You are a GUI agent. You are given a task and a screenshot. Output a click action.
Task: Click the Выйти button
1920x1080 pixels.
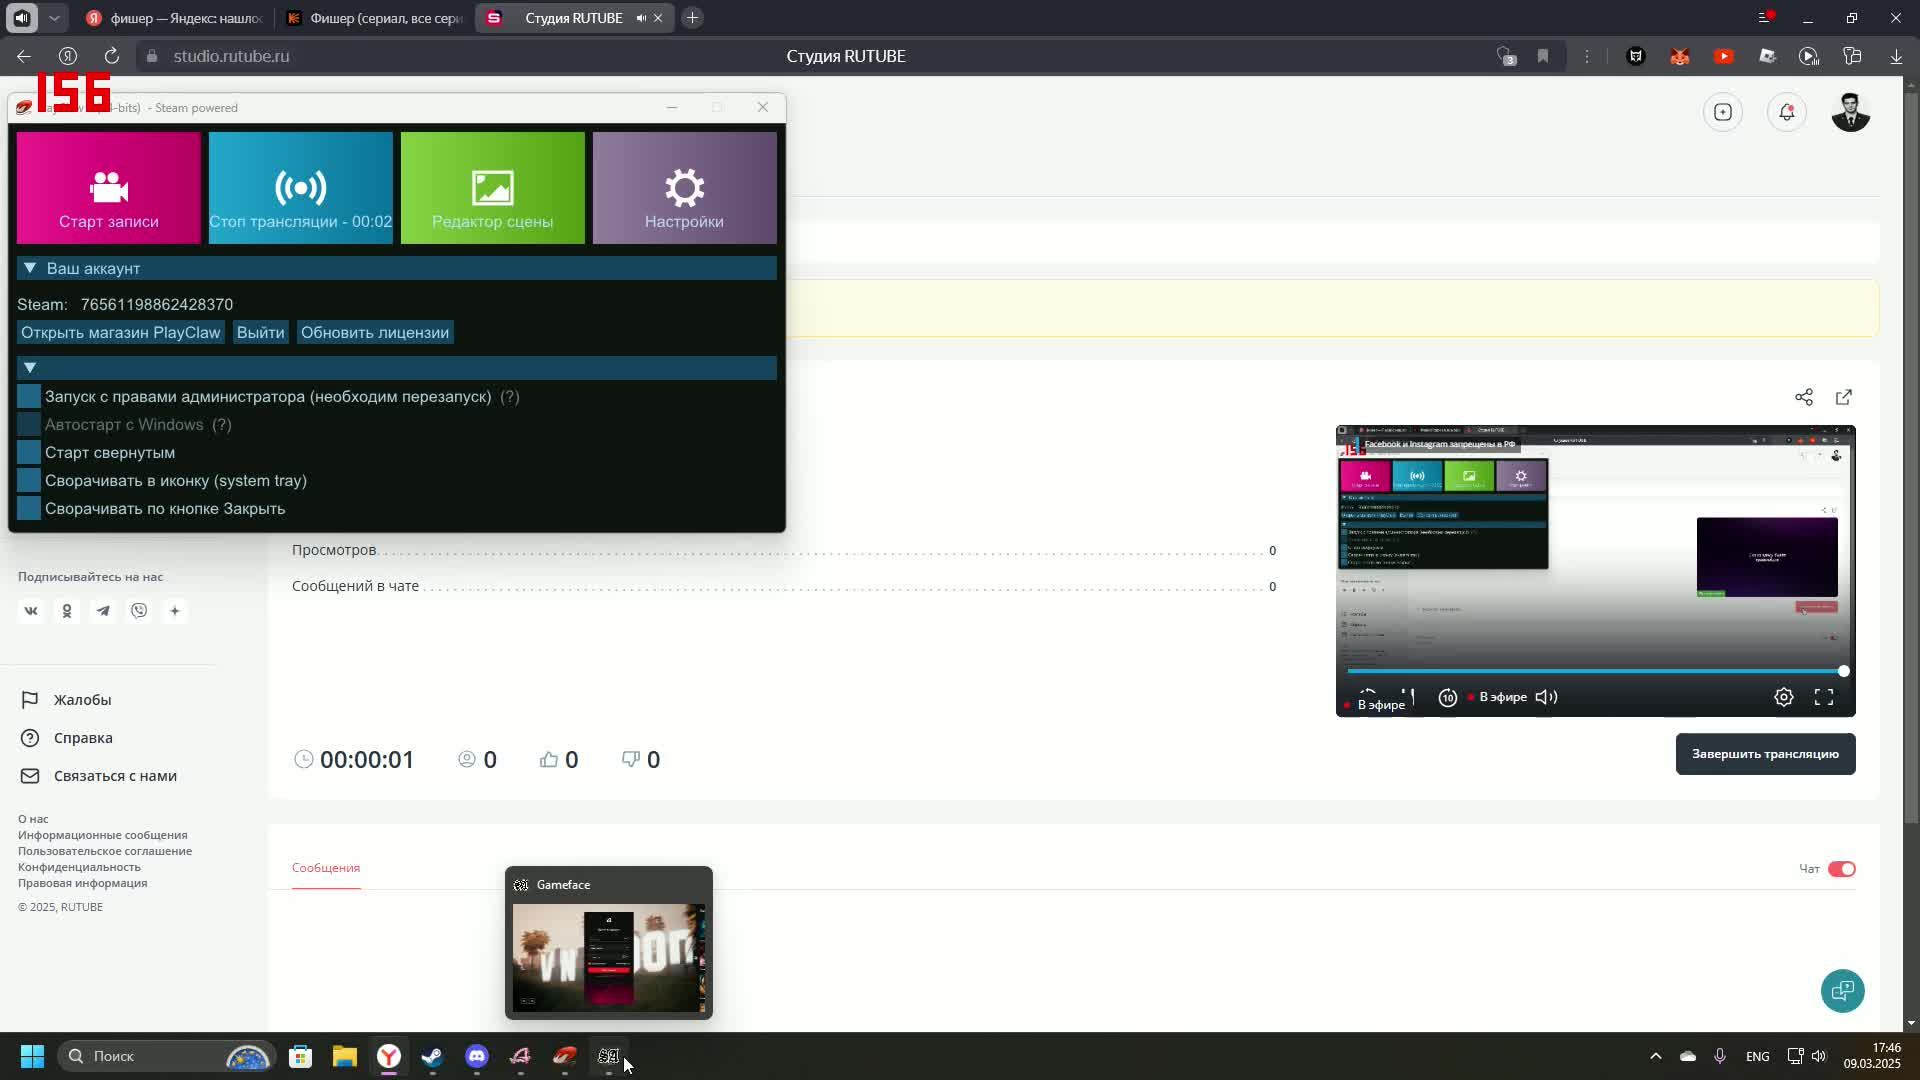click(x=260, y=333)
